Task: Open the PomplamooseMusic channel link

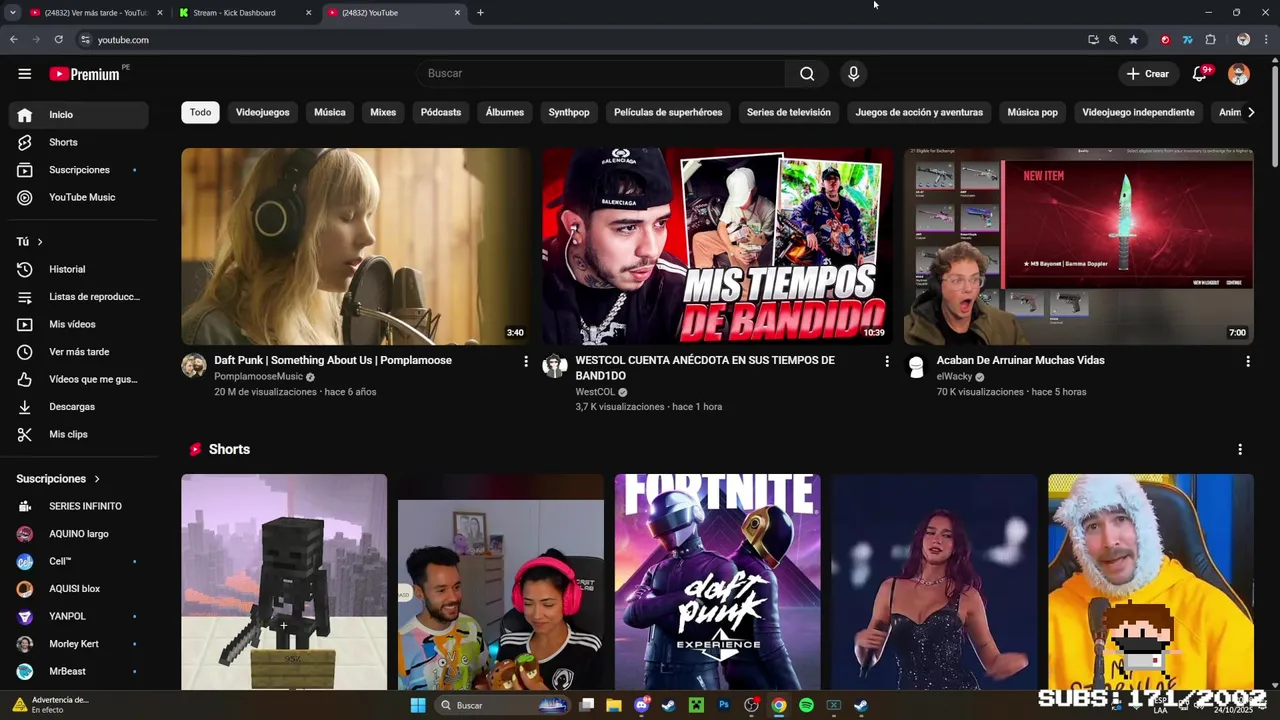Action: coord(258,377)
